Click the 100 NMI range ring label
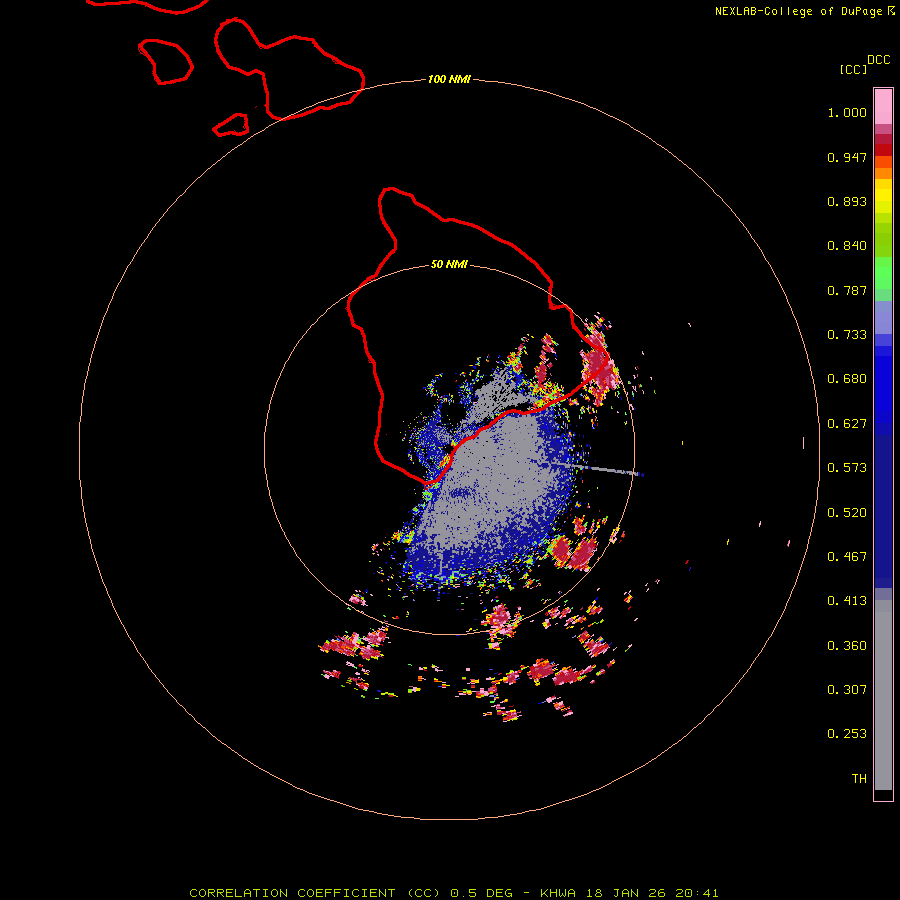This screenshot has width=900, height=900. (449, 79)
